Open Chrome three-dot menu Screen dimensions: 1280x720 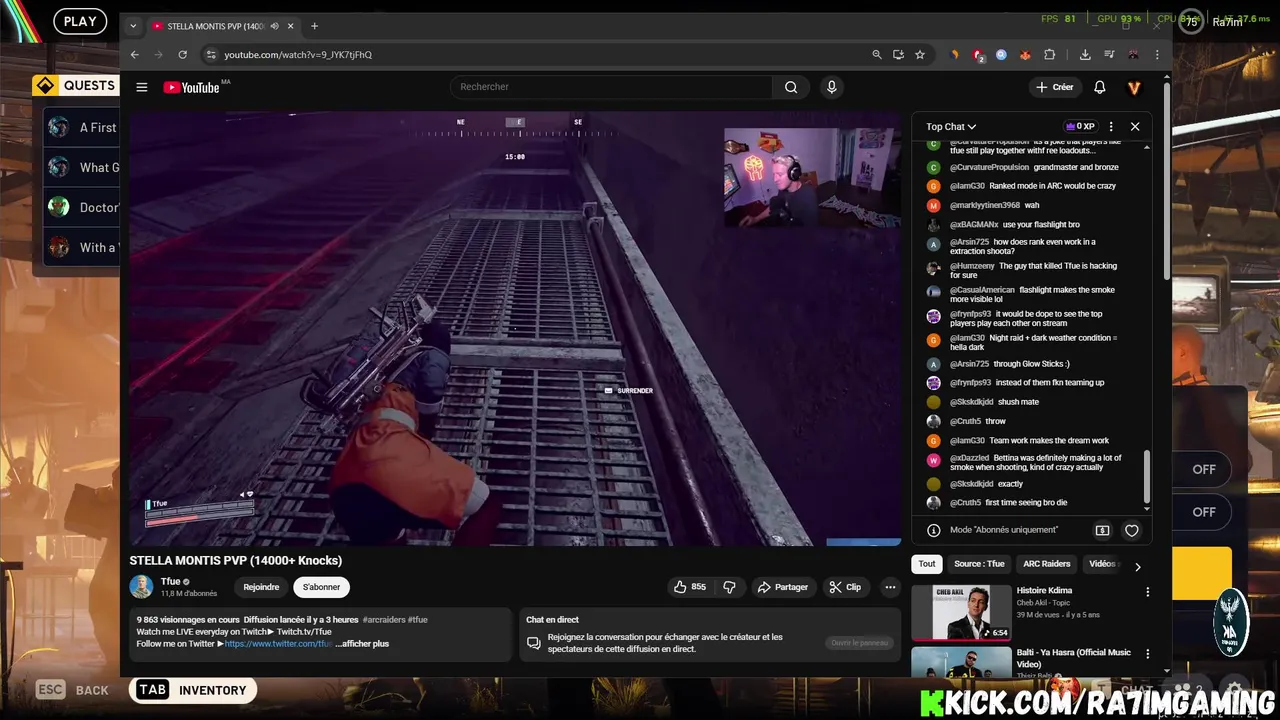pos(1158,55)
